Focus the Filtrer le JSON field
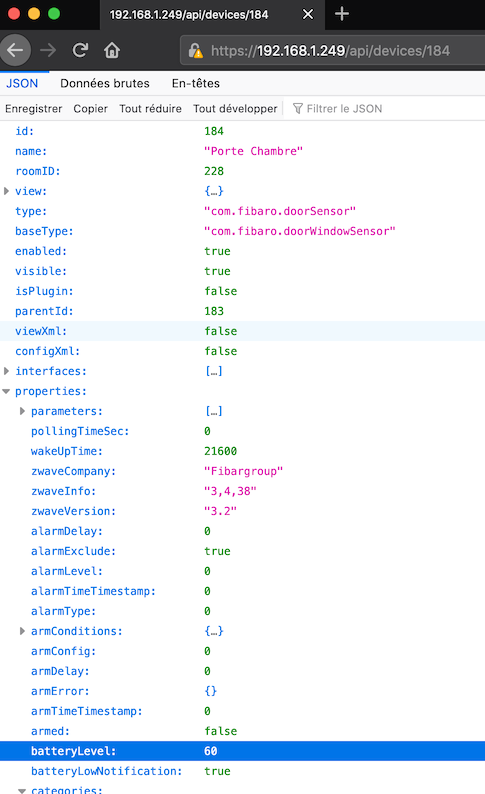The image size is (485, 794). [x=344, y=108]
